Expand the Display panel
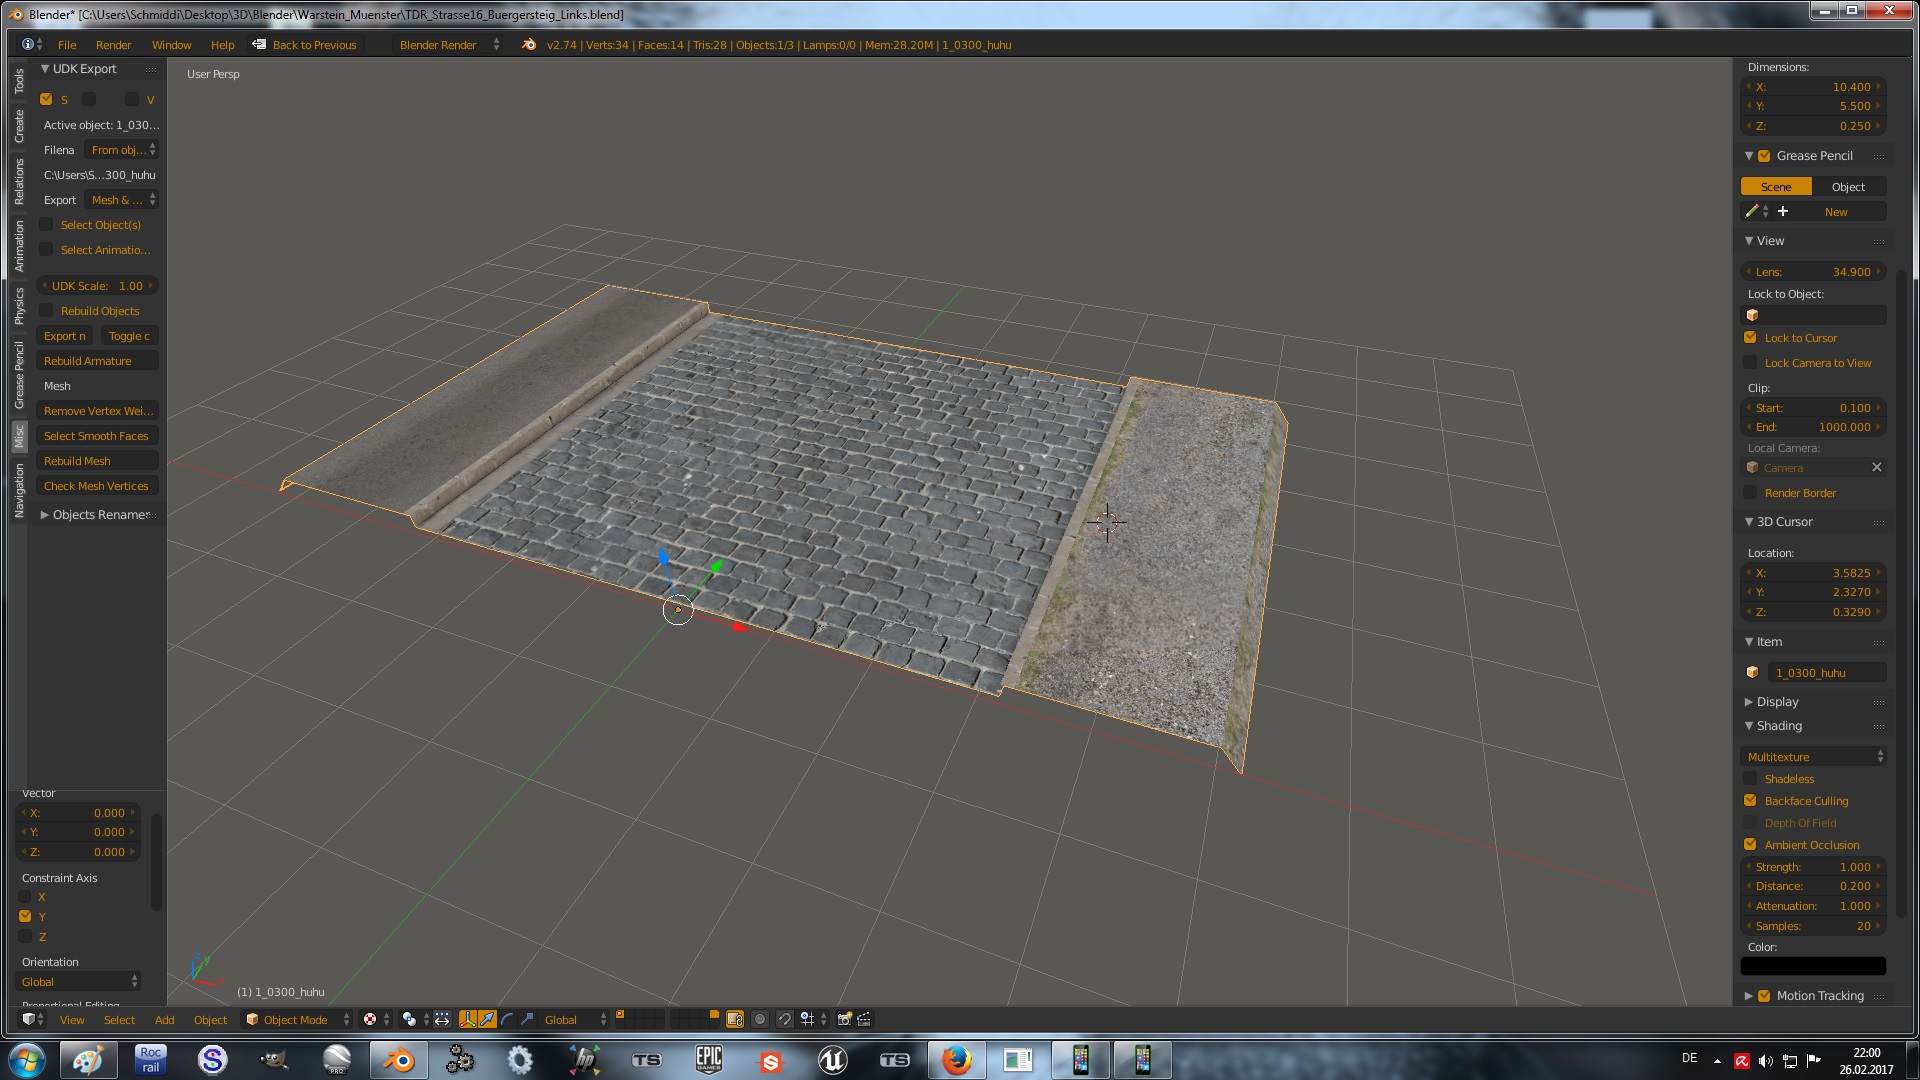The image size is (1920, 1080). 1776,702
